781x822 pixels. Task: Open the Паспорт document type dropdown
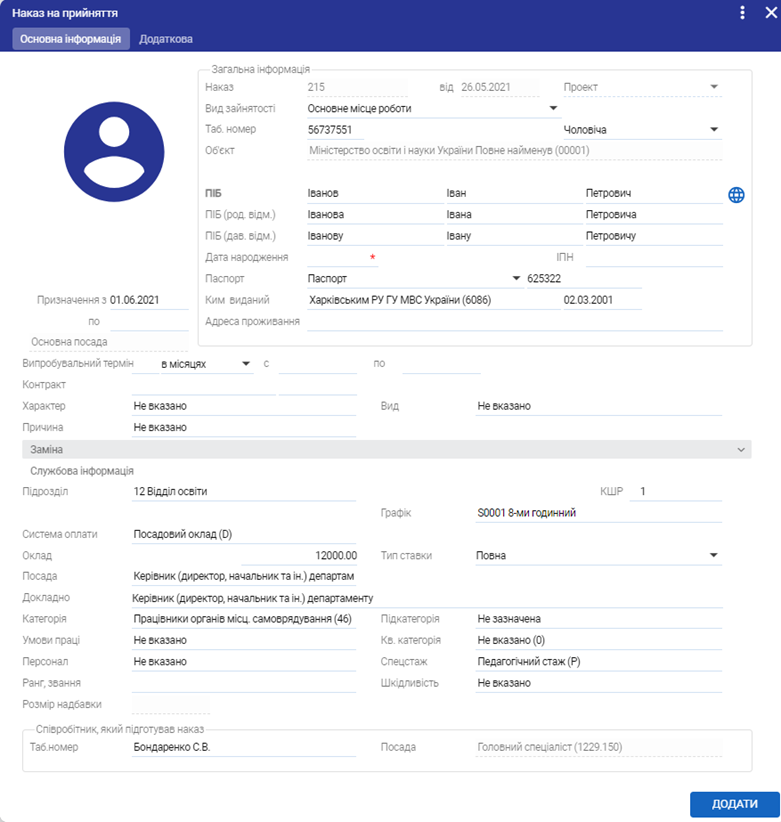tap(516, 278)
